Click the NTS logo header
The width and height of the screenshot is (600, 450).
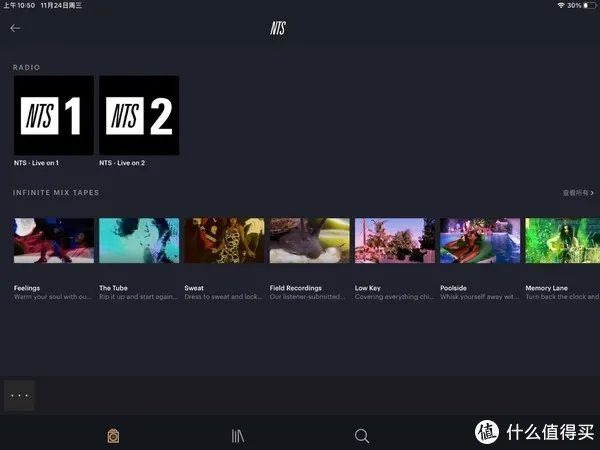278,28
